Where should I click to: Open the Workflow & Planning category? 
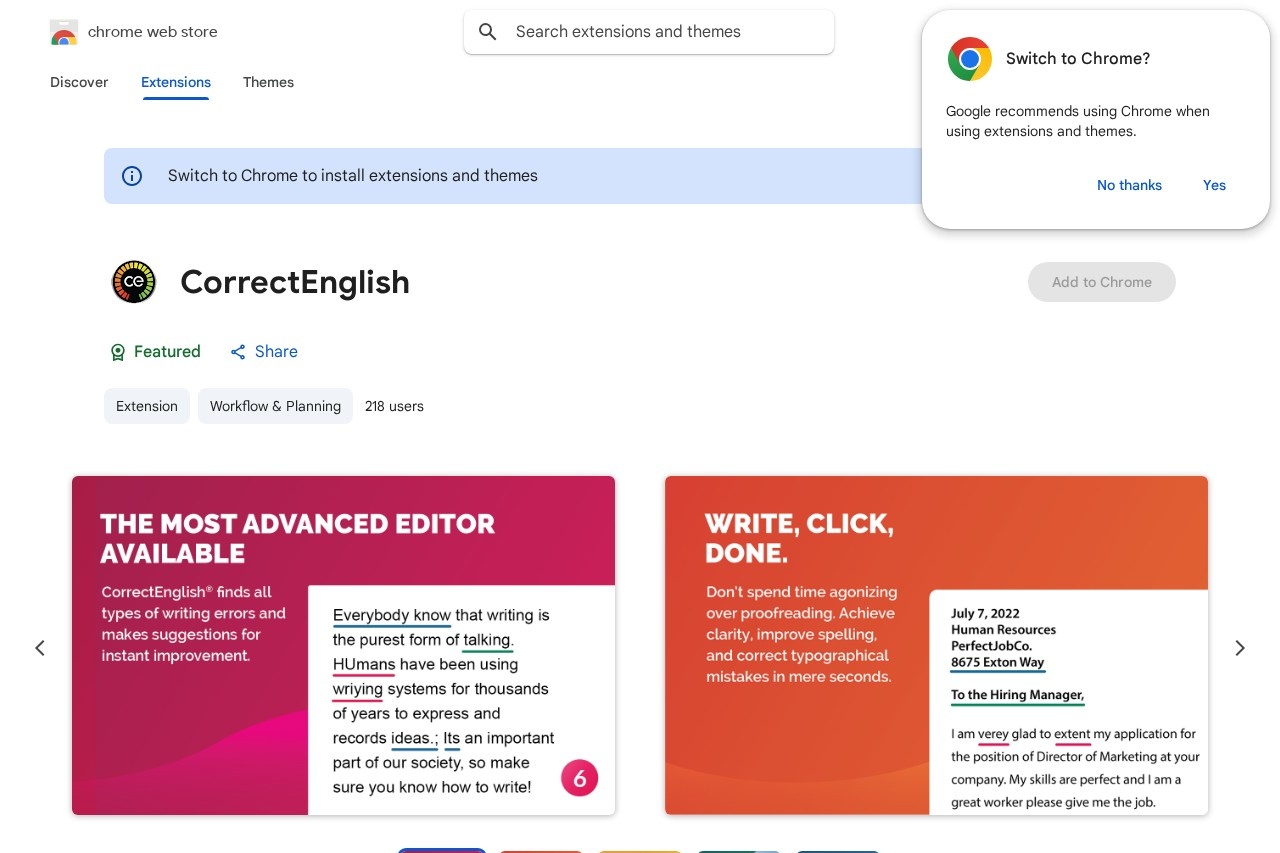pyautogui.click(x=275, y=406)
